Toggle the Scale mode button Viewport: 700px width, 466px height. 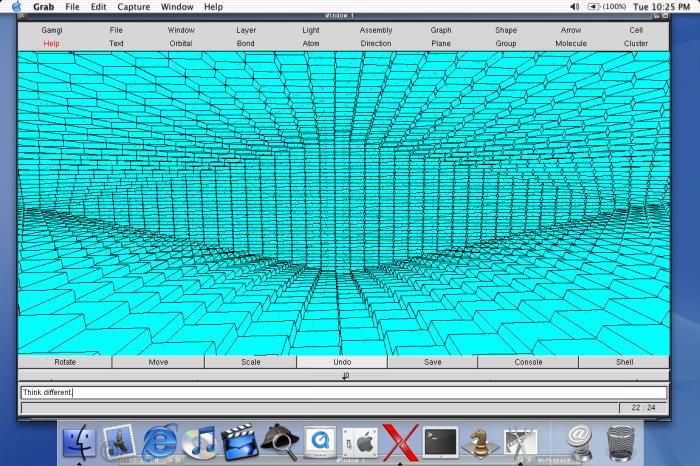(250, 362)
